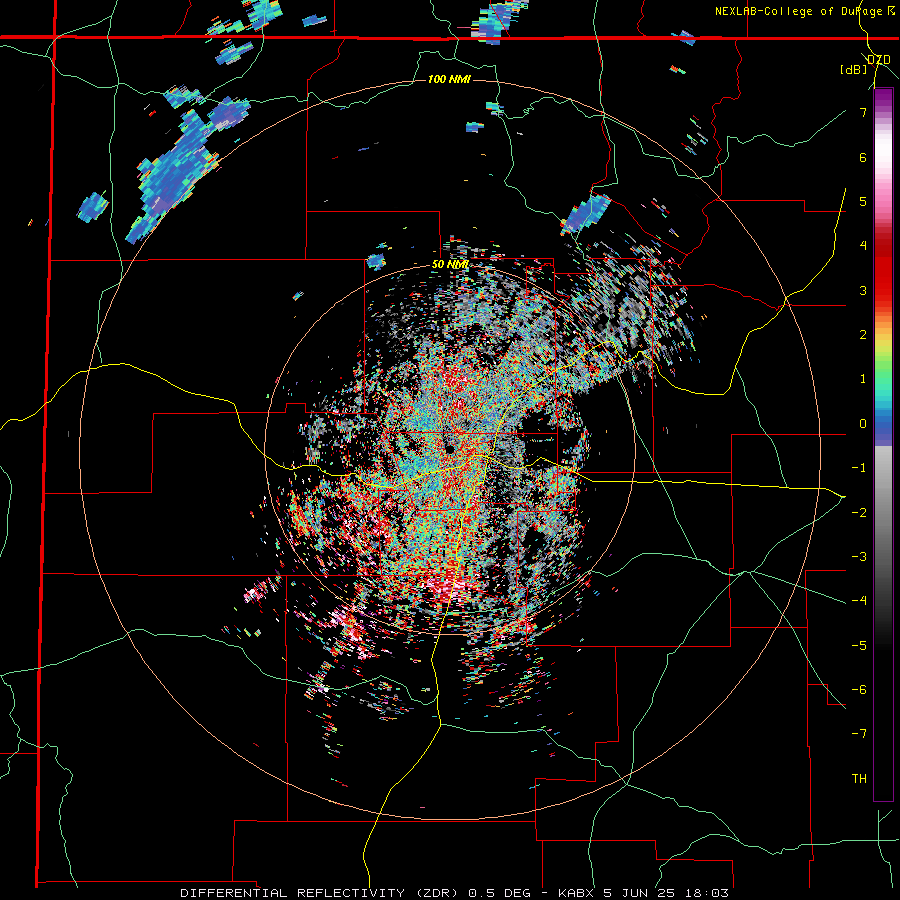Click the positive 1 tick label on scale
The width and height of the screenshot is (900, 900).
[x=863, y=379]
